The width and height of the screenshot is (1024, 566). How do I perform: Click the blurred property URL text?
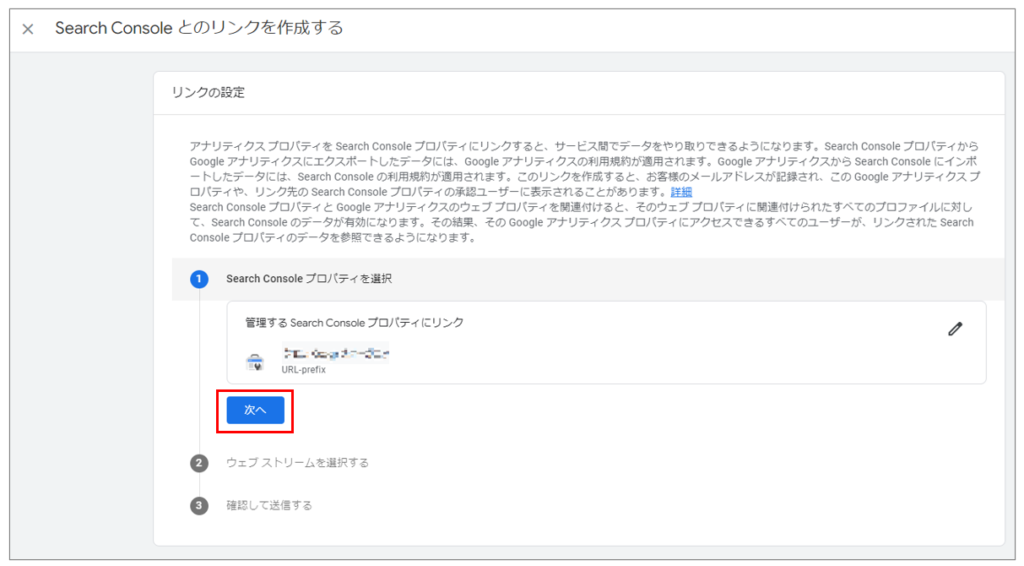tap(336, 353)
